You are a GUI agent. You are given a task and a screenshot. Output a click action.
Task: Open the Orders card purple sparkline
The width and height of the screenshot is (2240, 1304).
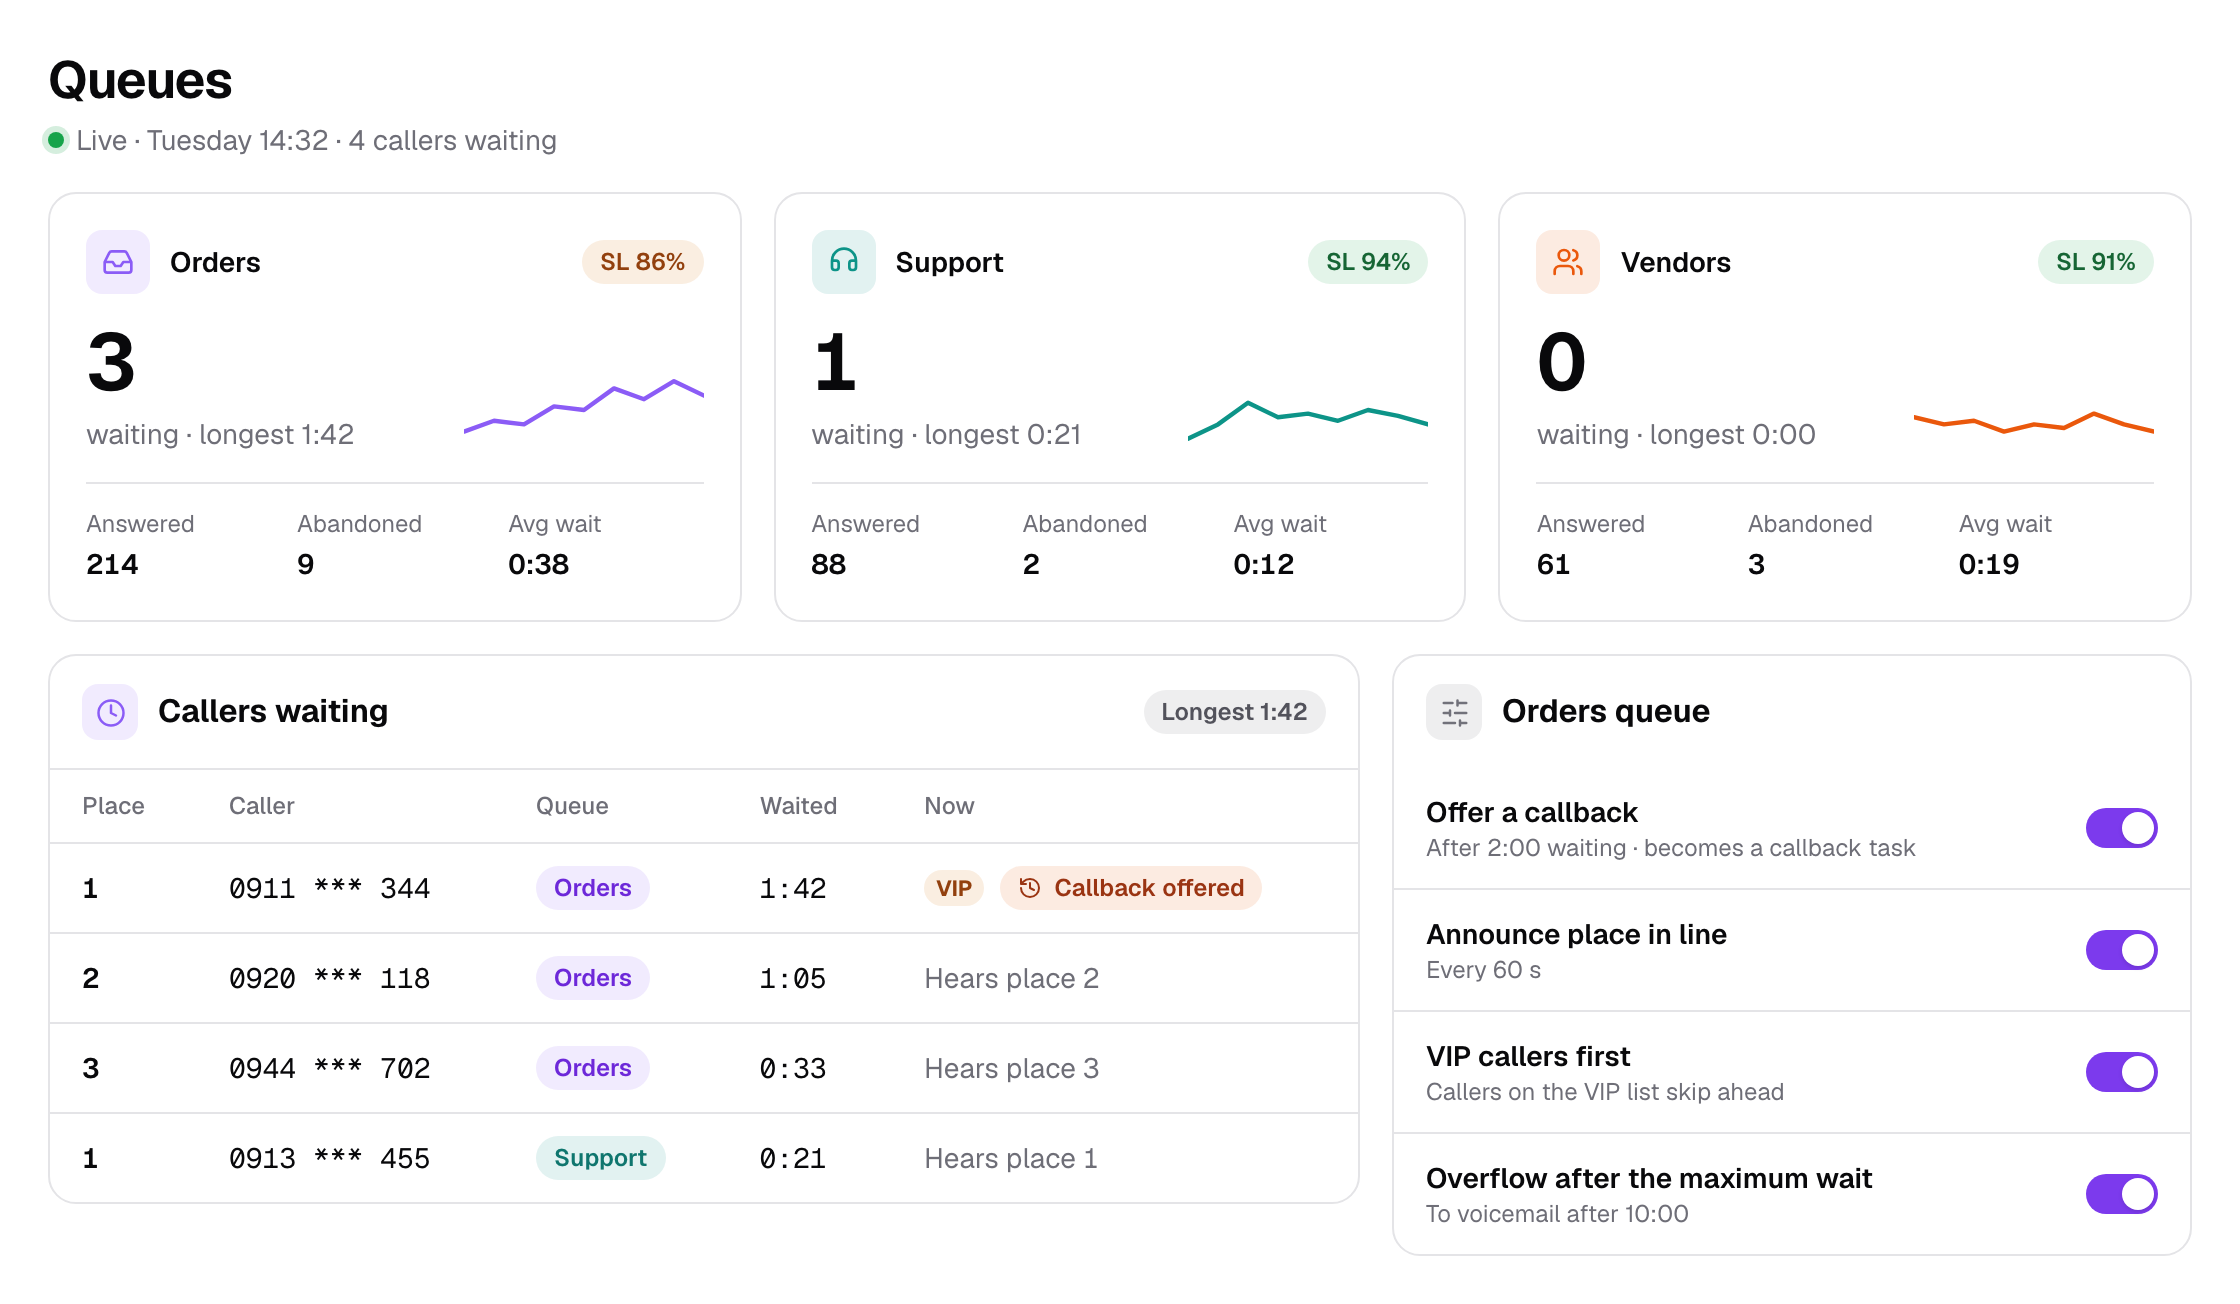coord(584,406)
